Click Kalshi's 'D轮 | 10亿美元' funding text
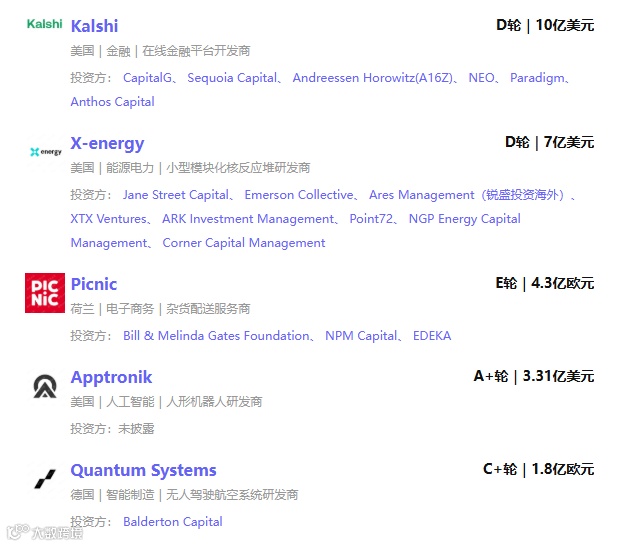Viewport: 626px width, 546px height. point(545,25)
